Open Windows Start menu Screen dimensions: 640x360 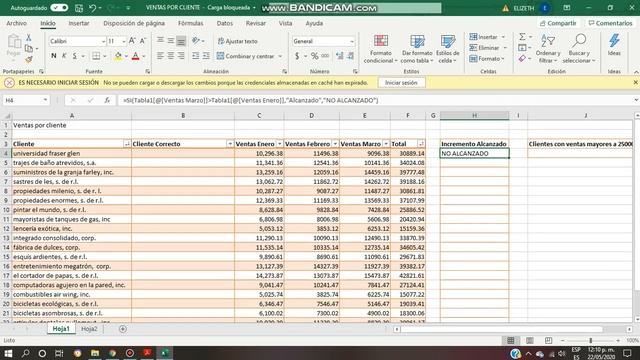8,353
